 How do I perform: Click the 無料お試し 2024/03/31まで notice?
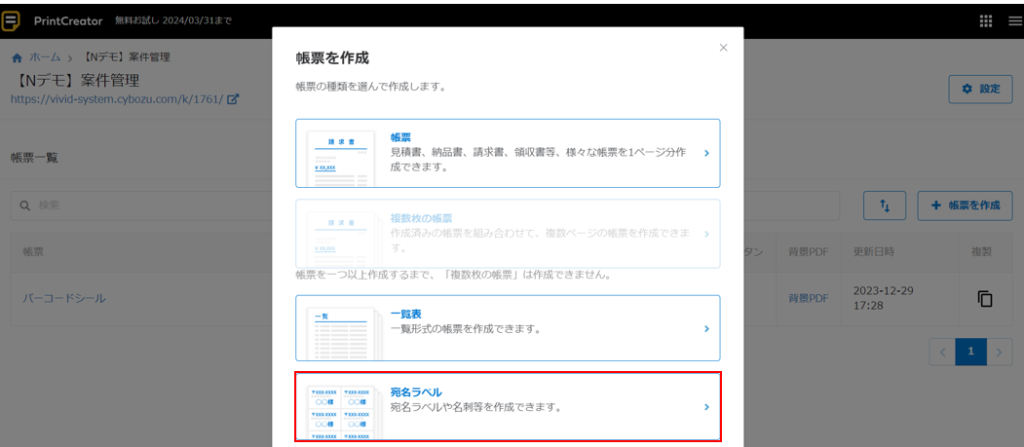[173, 21]
